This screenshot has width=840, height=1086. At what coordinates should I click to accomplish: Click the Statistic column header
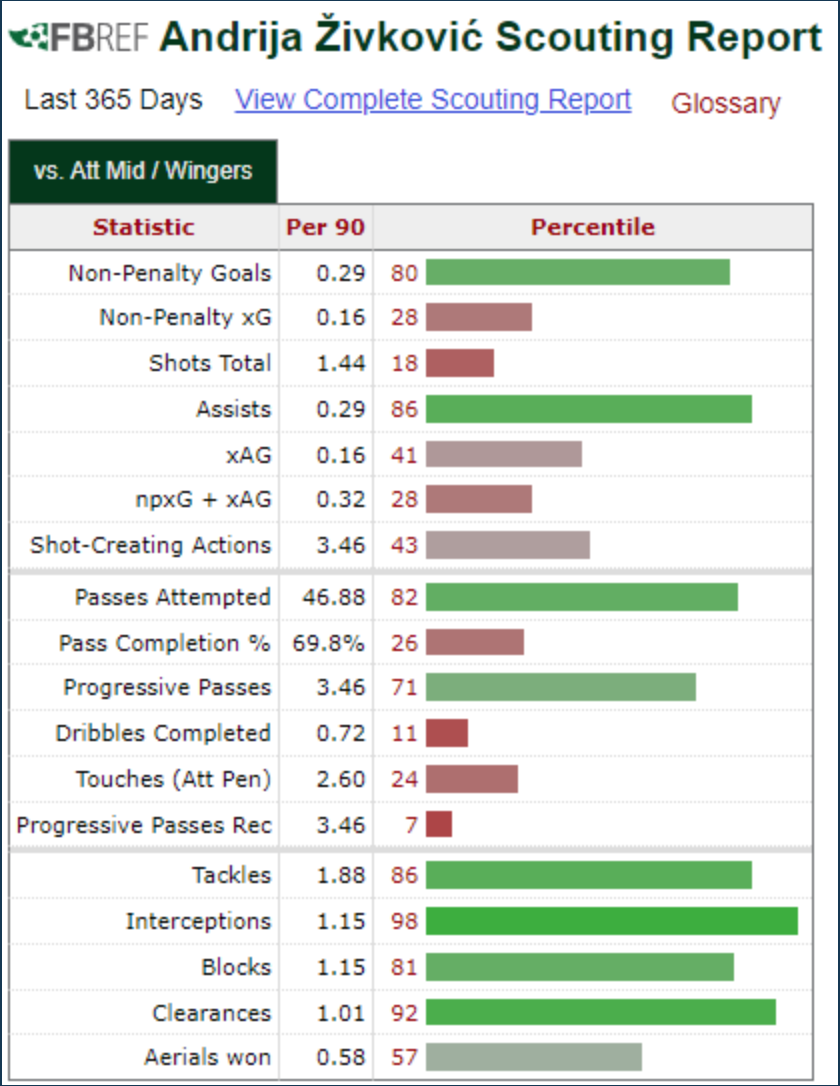[x=144, y=227]
